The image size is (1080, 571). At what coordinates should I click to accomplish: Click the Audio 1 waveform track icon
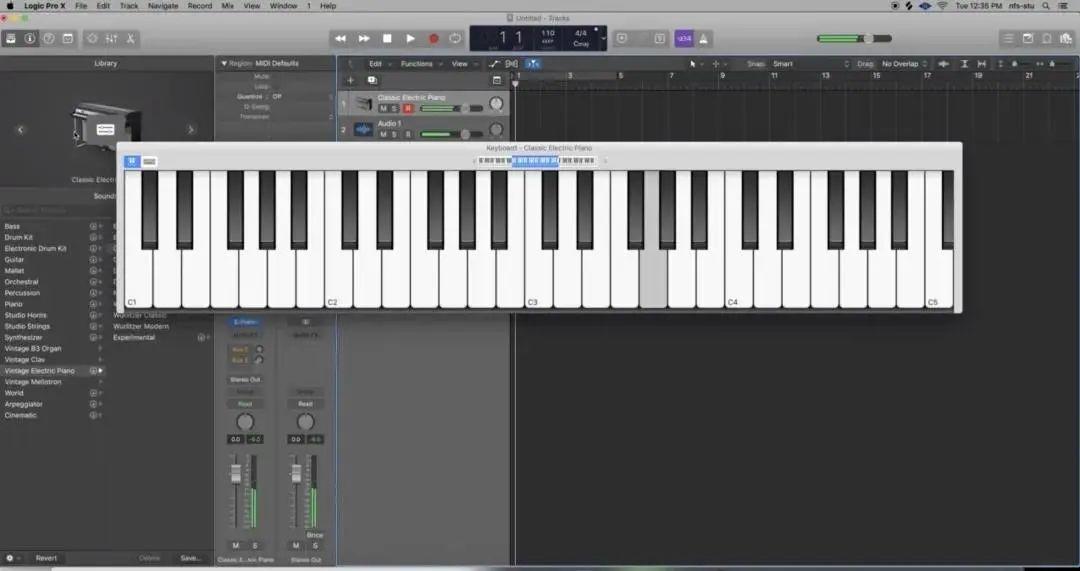(363, 129)
